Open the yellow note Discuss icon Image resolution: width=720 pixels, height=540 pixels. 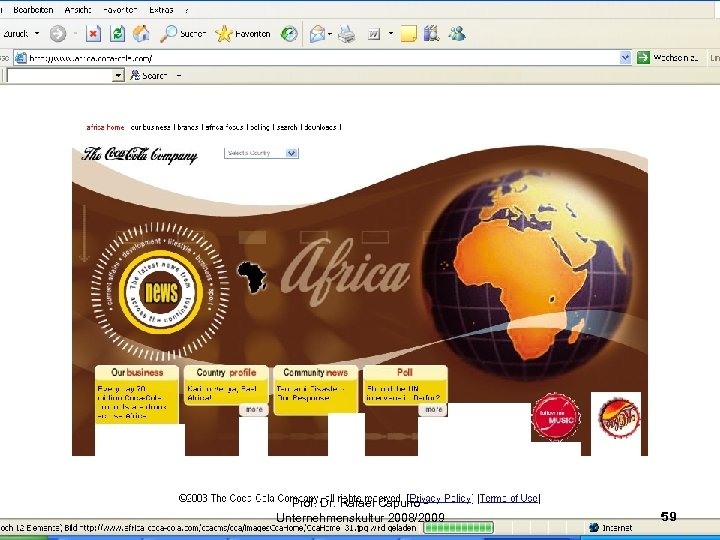[x=408, y=34]
